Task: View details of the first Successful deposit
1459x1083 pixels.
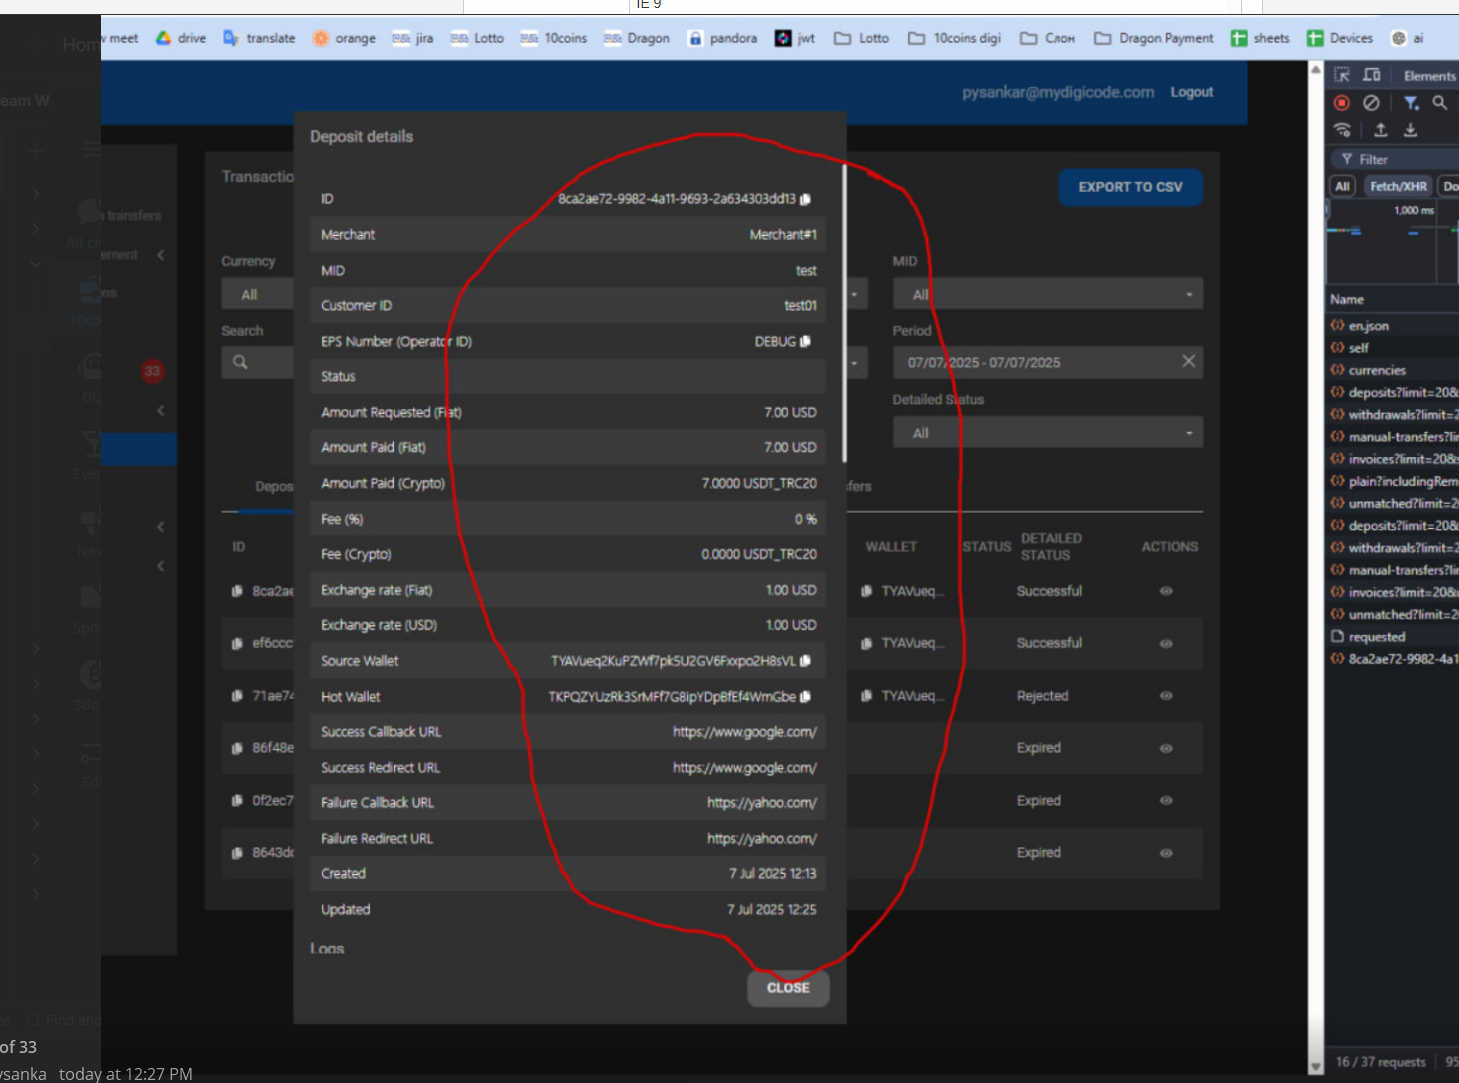Action: tap(1166, 591)
